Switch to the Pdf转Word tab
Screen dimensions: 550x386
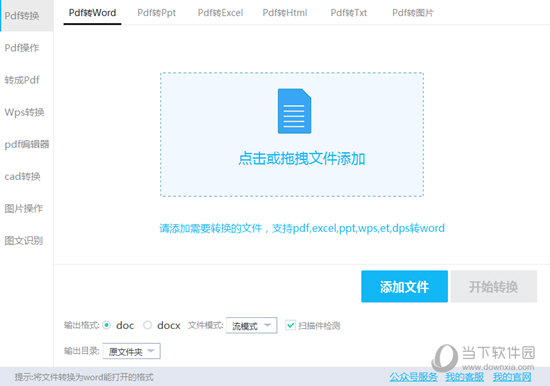click(92, 13)
